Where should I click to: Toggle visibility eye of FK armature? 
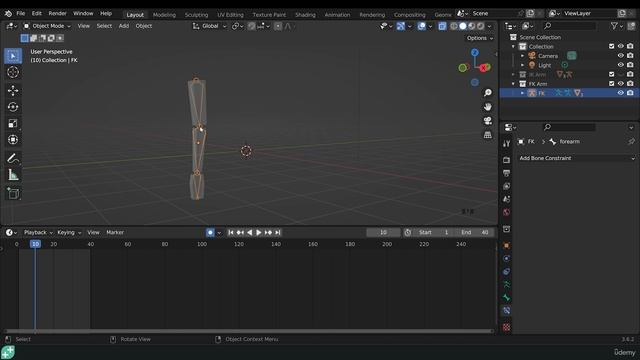(620, 93)
